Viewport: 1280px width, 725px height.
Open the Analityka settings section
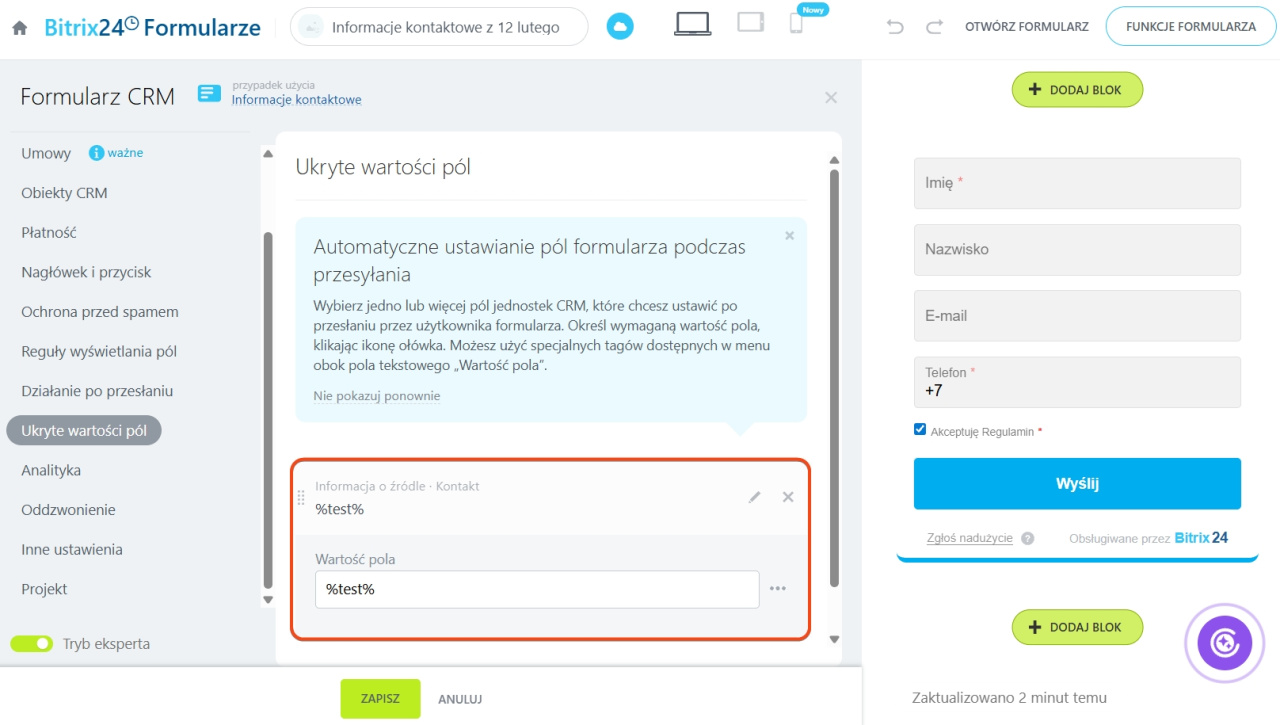[x=51, y=470]
